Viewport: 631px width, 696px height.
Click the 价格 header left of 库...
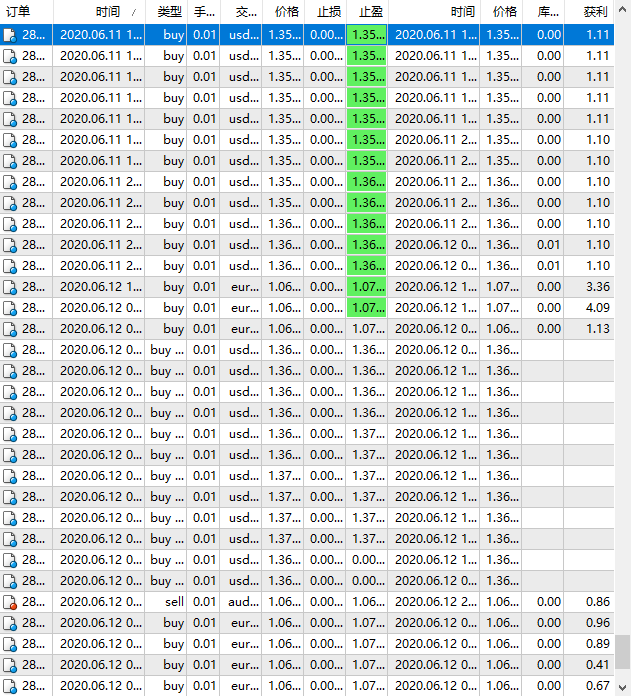(501, 12)
